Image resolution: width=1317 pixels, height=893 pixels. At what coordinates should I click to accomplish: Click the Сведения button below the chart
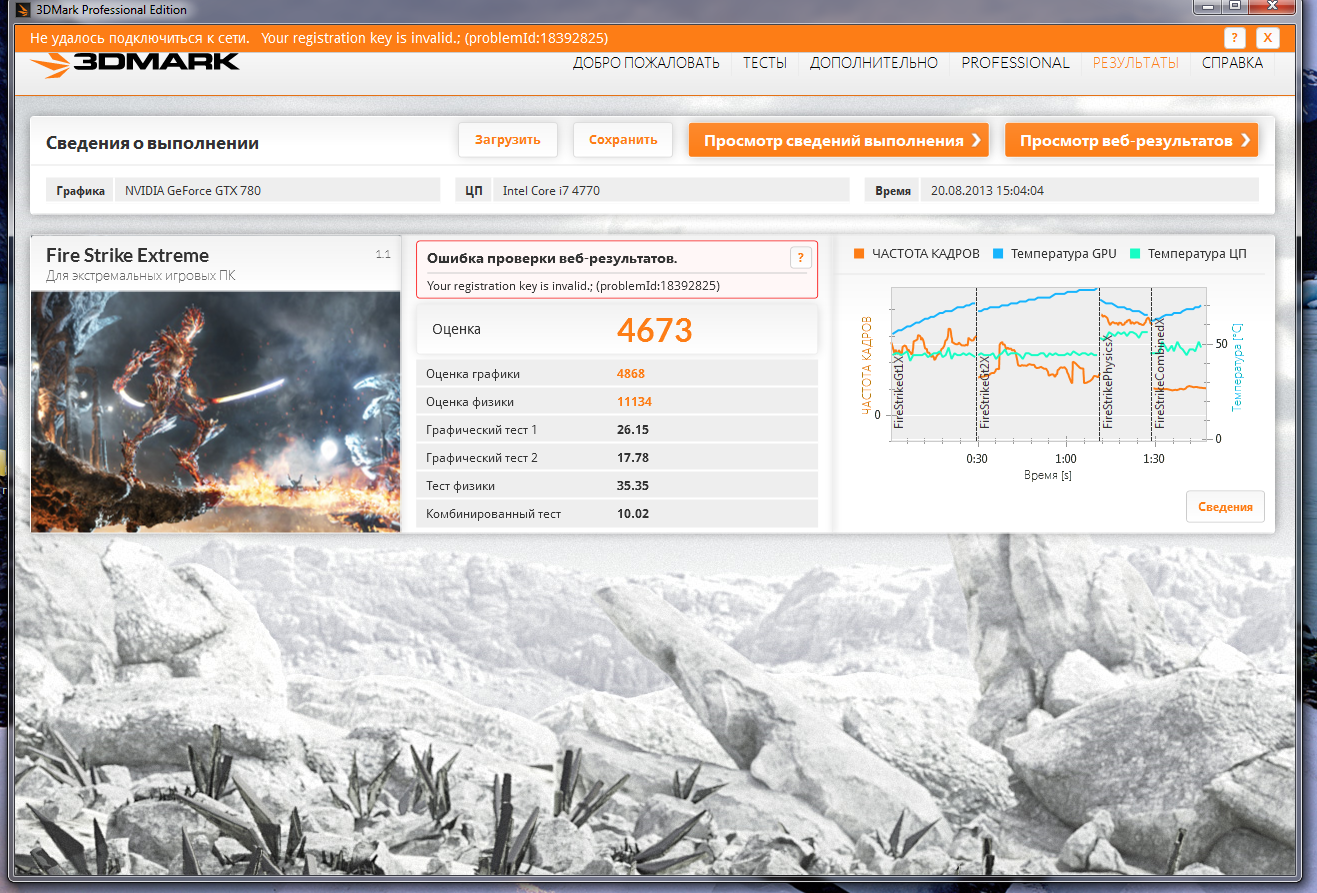(1225, 507)
